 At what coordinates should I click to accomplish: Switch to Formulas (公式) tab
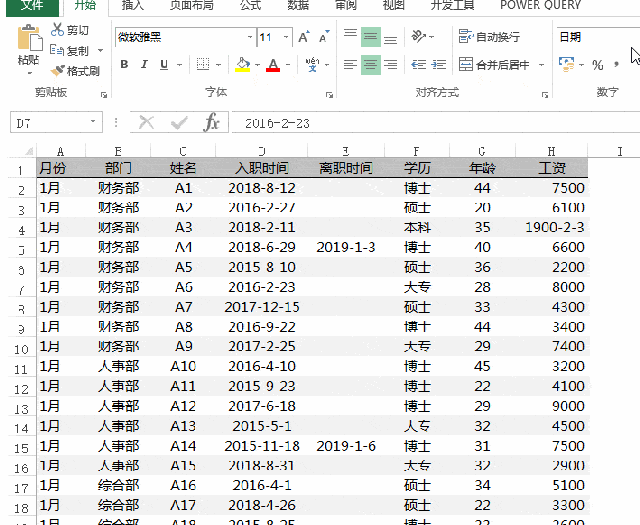[250, 5]
